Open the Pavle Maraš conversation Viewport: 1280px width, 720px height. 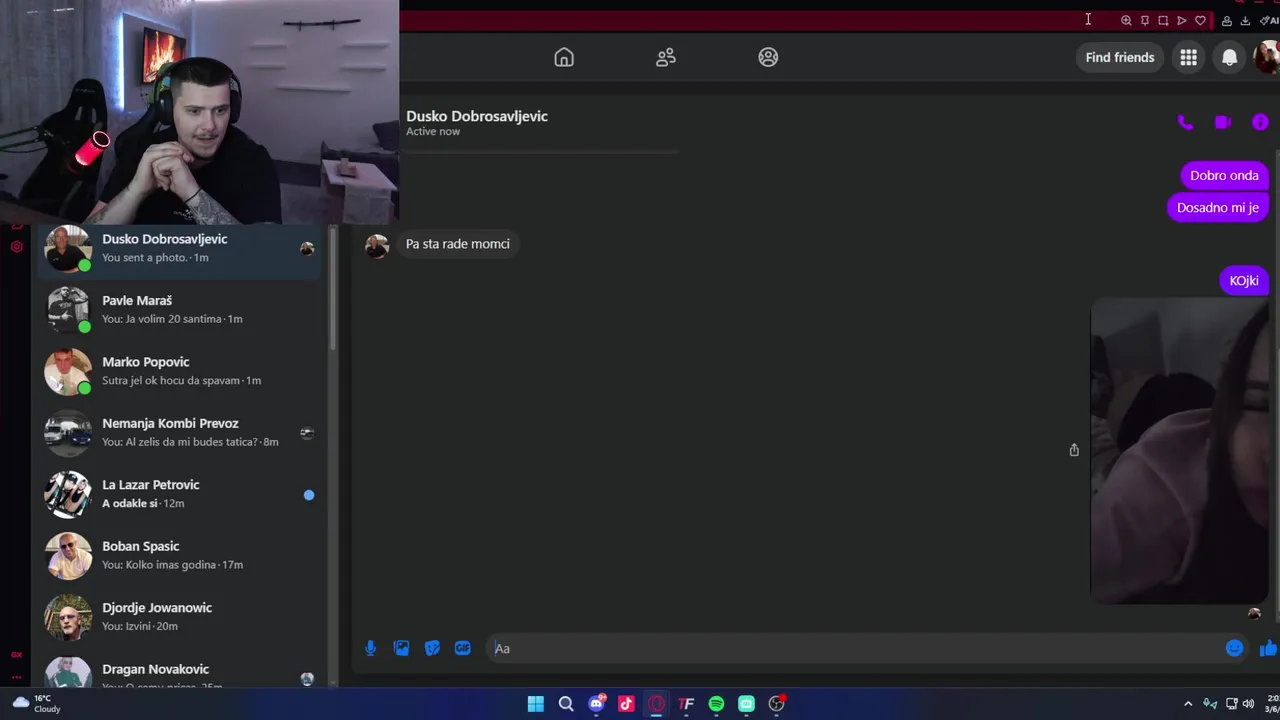180,309
